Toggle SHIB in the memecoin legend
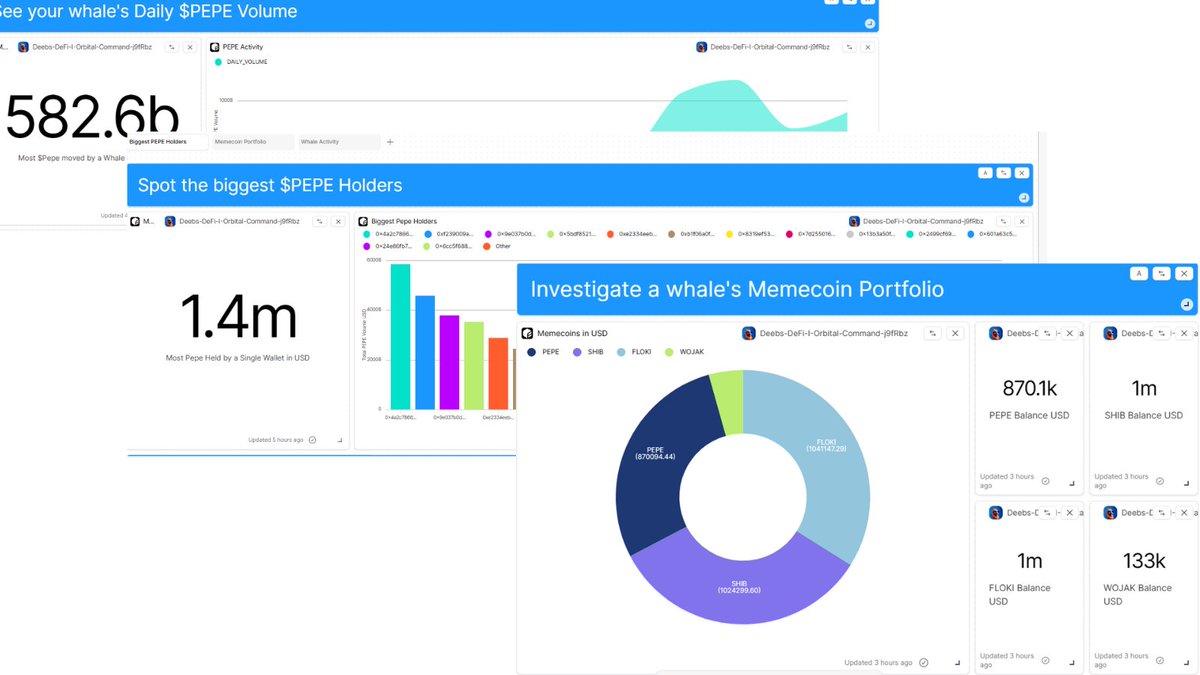 point(588,352)
